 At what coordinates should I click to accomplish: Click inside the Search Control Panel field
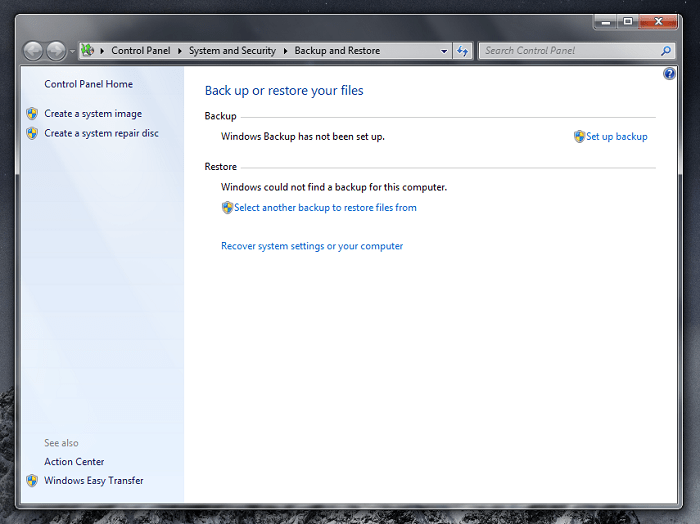click(x=565, y=50)
